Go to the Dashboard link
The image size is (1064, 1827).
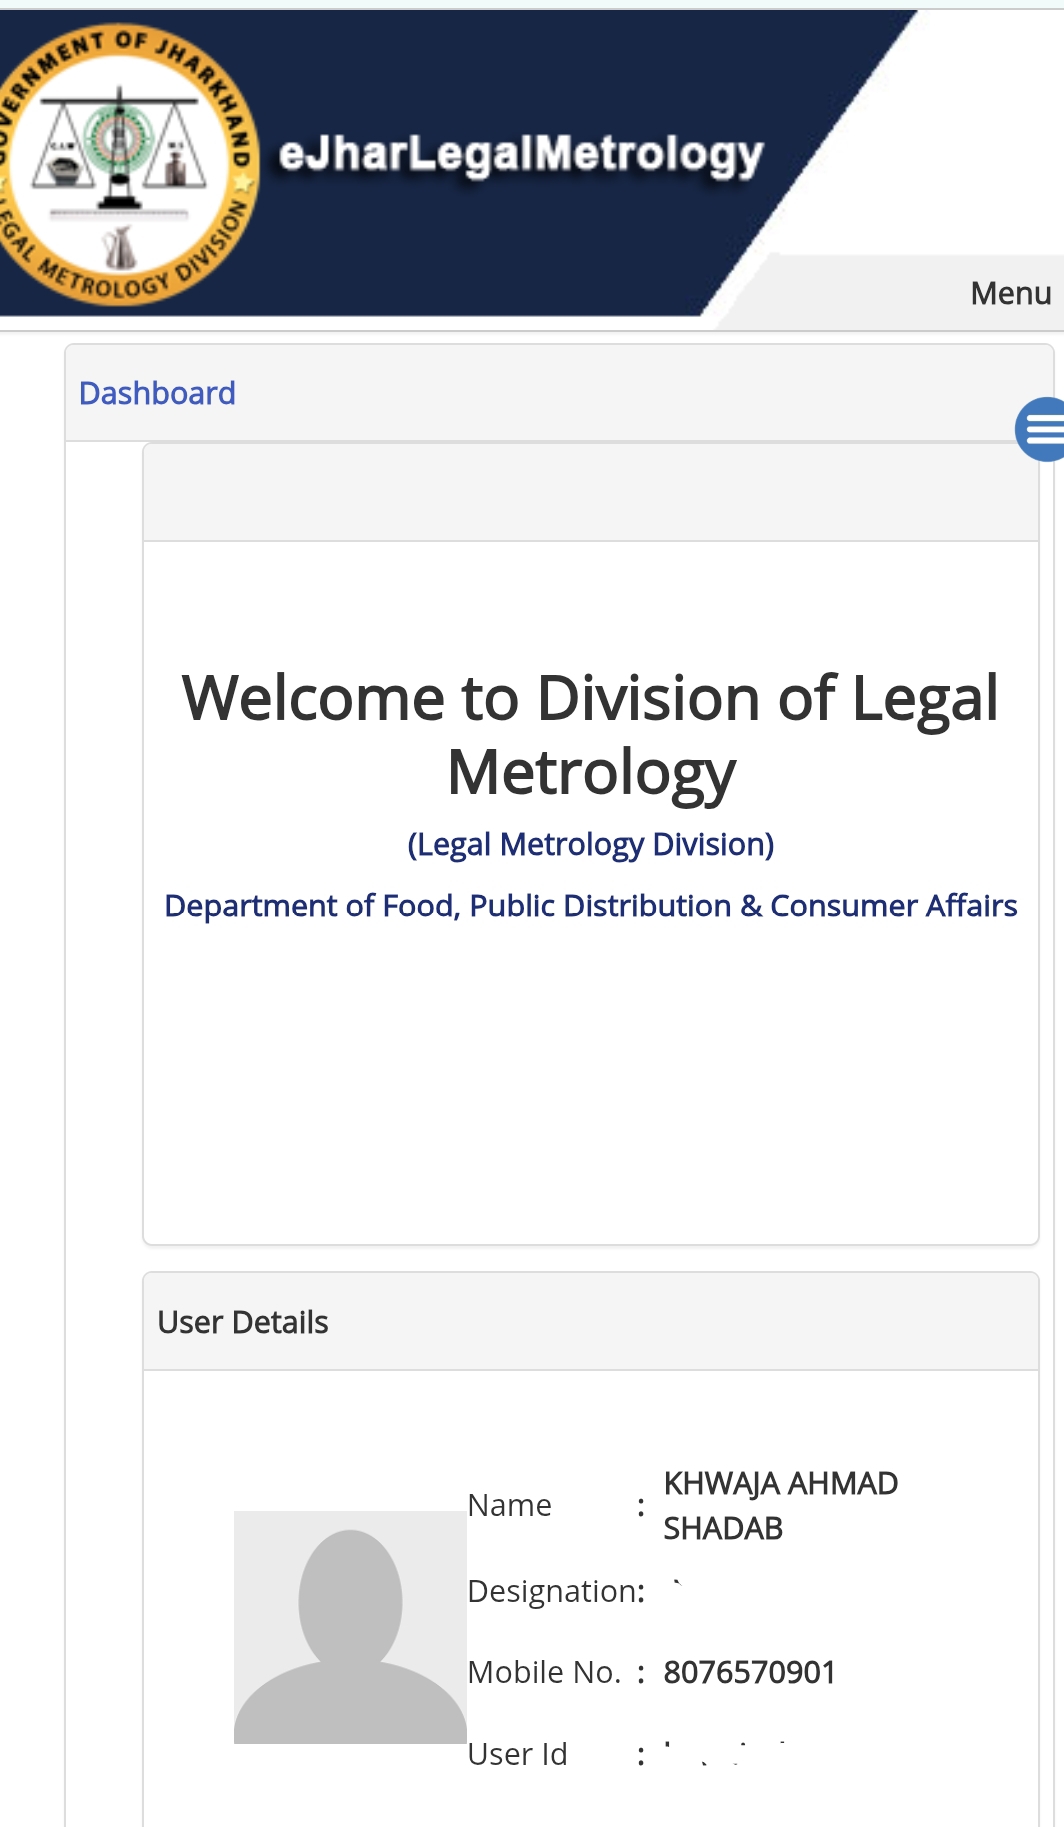(x=157, y=393)
